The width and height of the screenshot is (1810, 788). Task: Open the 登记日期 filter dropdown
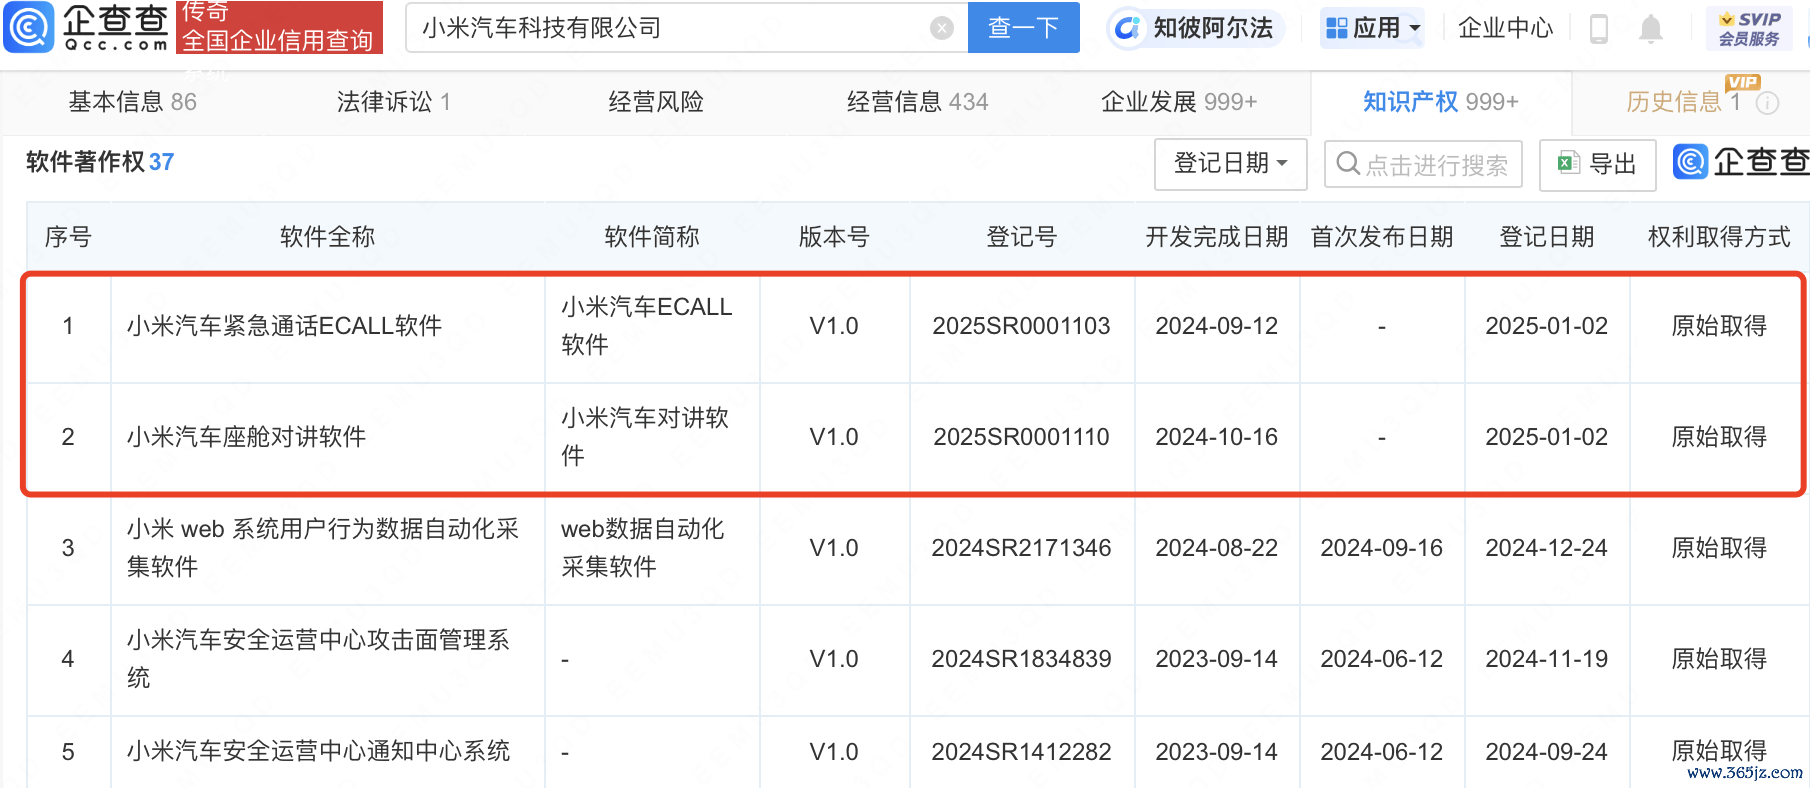pos(1230,164)
